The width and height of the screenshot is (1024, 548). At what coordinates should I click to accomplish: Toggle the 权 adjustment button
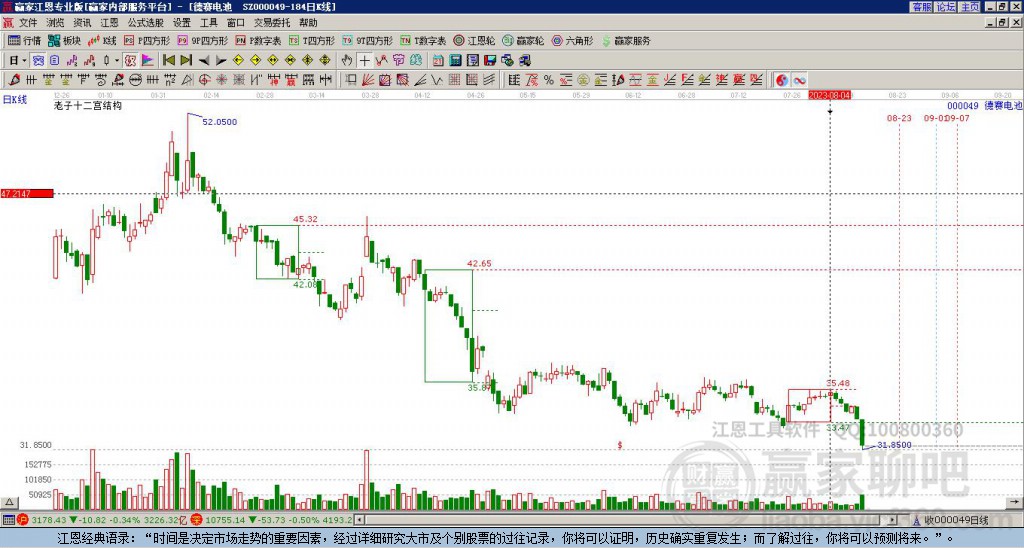click(130, 61)
